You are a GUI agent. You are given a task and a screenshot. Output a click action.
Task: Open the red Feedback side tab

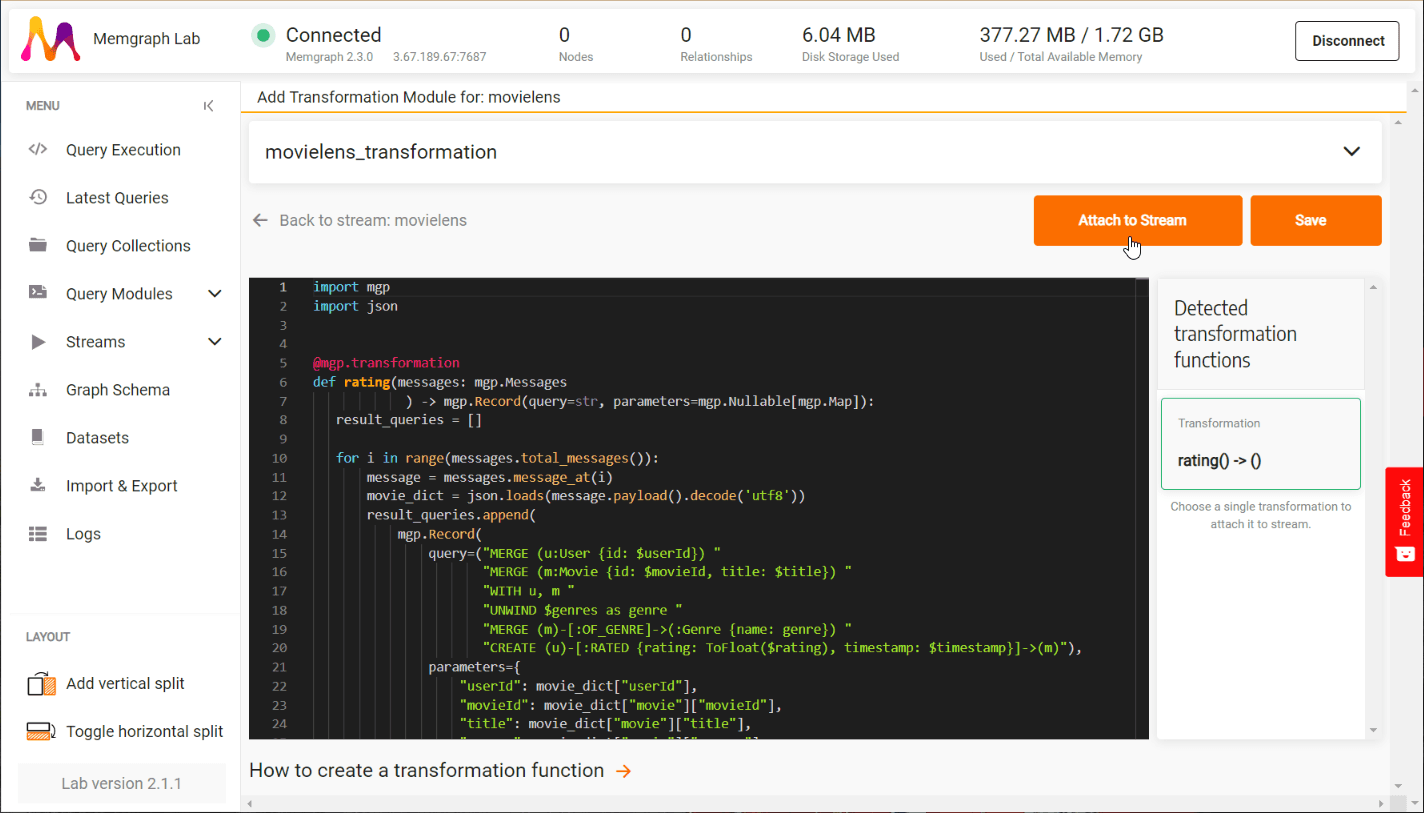pos(1404,522)
